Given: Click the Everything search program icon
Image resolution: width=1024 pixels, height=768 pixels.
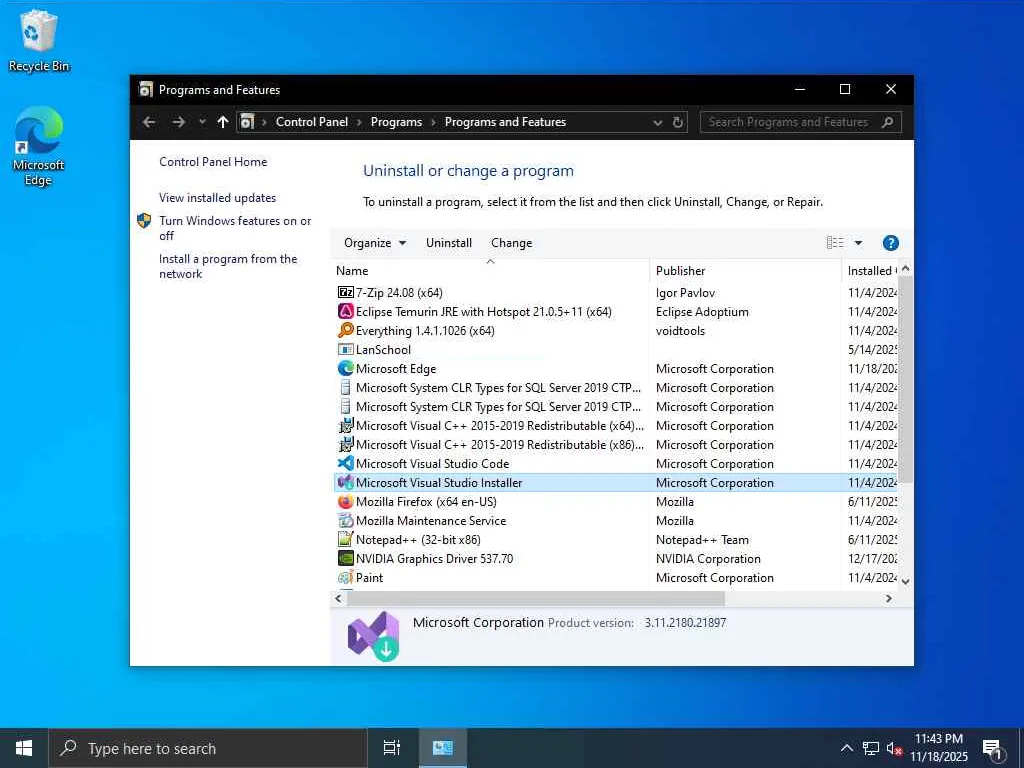Looking at the screenshot, I should [x=345, y=330].
